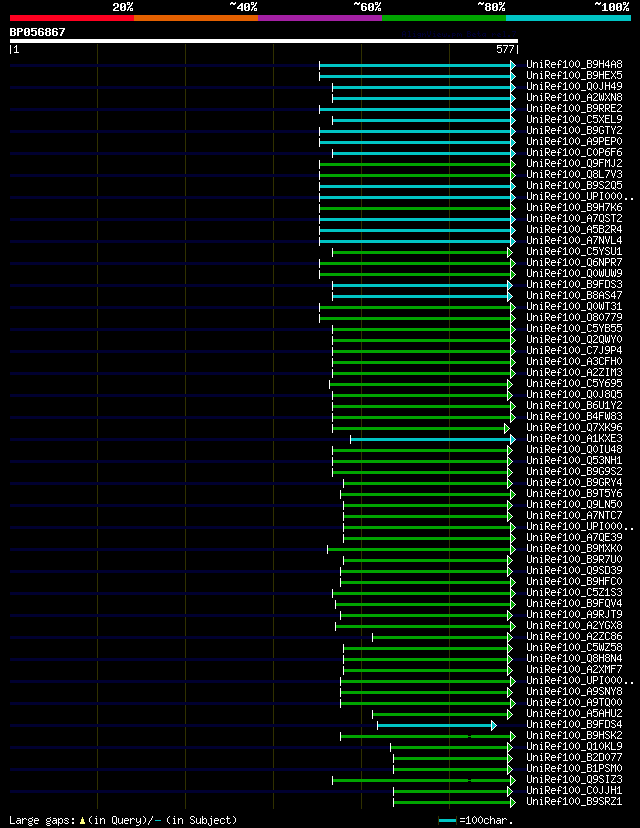Select the UniRef100_Q6NPR7 label

coord(574,262)
